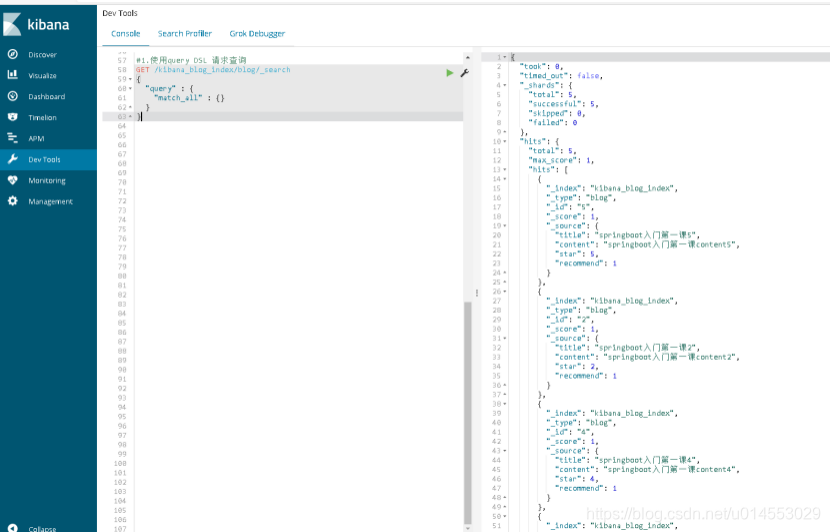Collapse third hit at output line 38
This screenshot has height=532, width=830.
tap(505, 404)
